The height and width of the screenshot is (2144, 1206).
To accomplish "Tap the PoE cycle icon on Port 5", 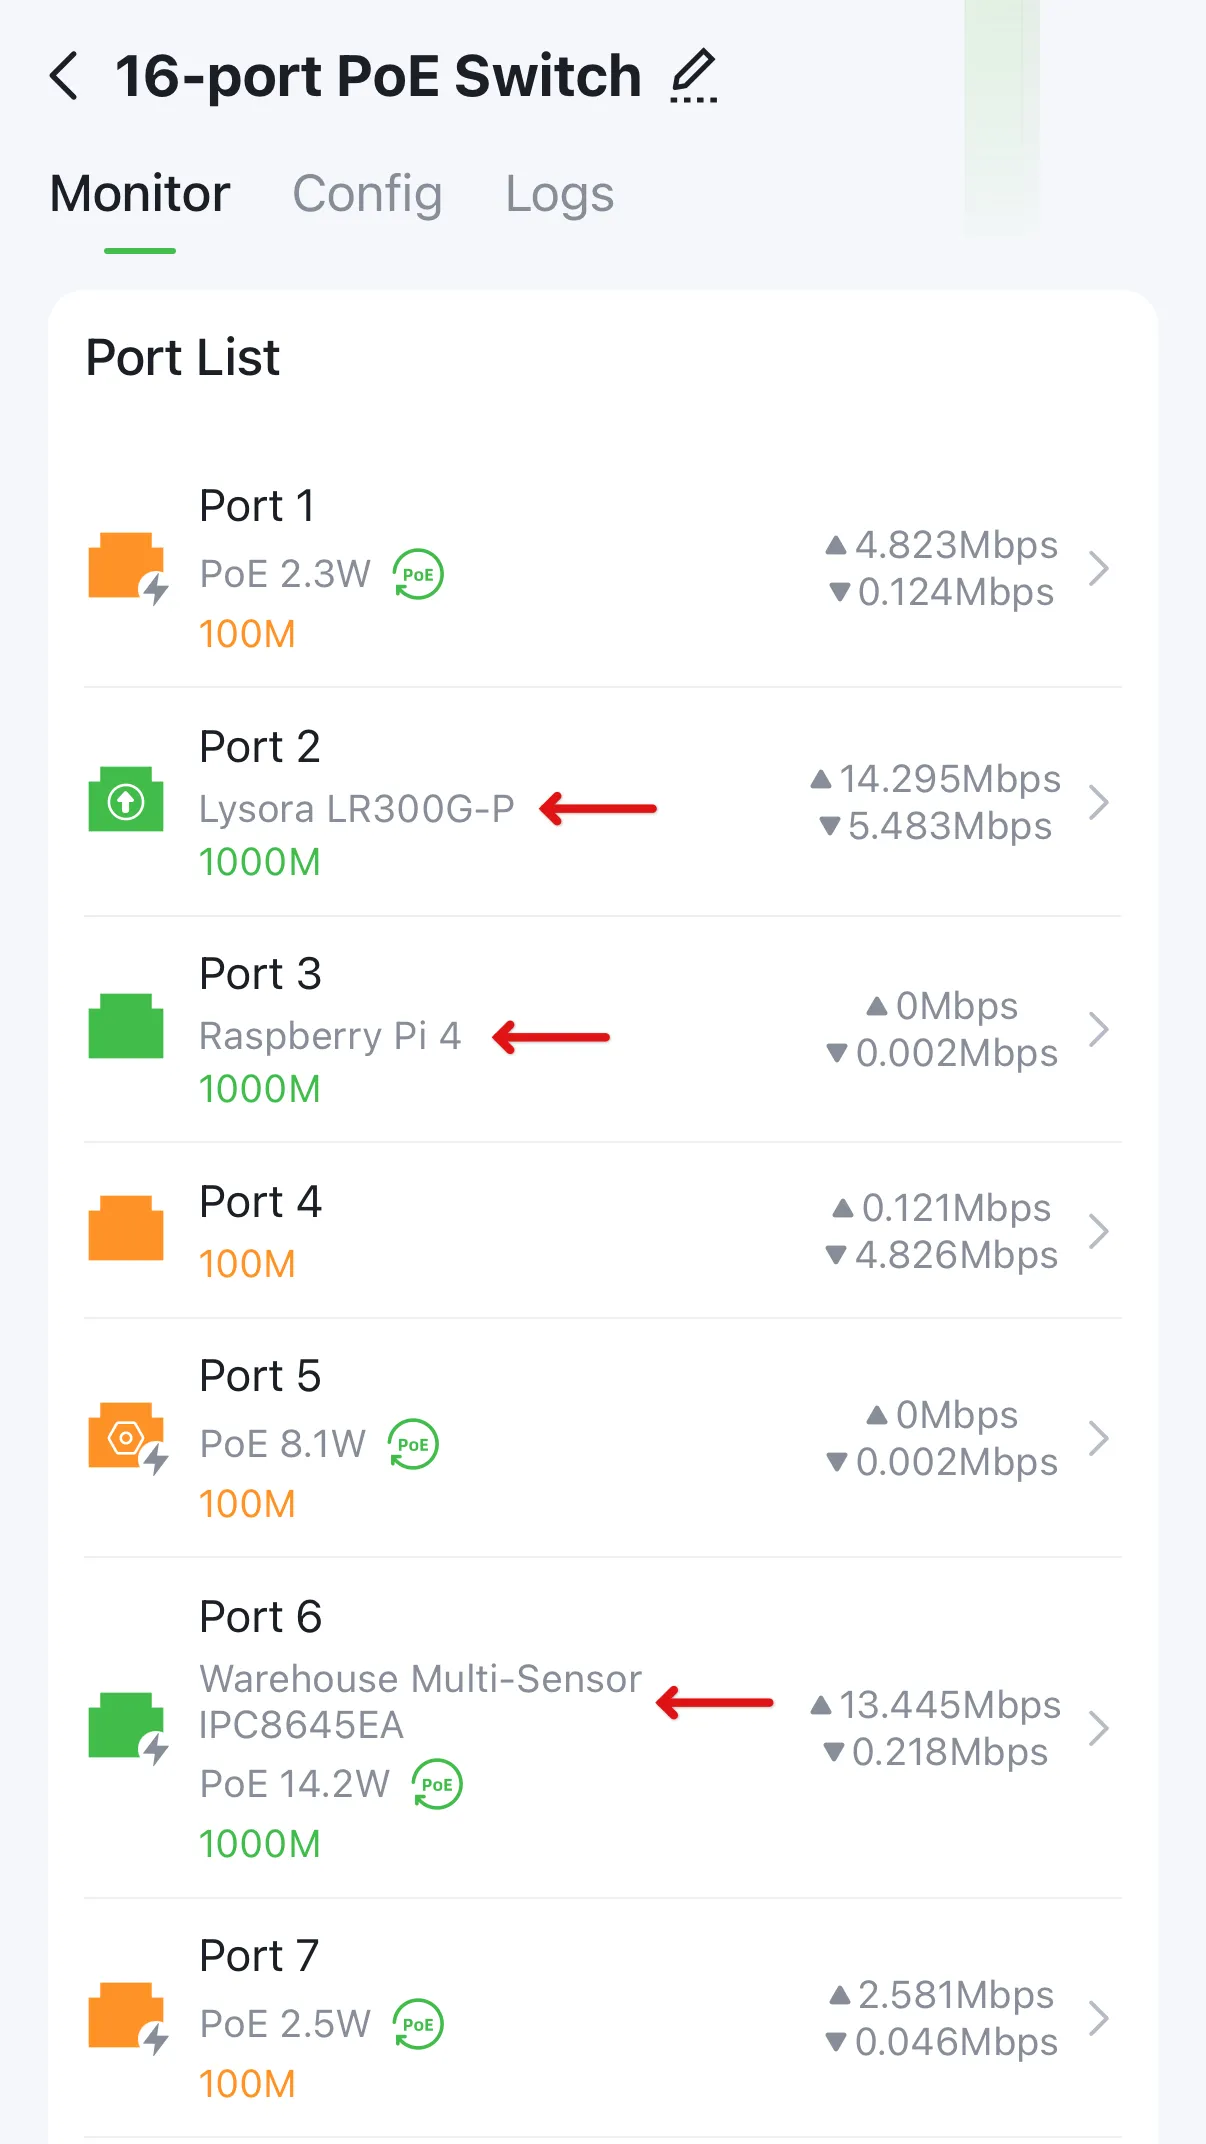I will 413,1445.
